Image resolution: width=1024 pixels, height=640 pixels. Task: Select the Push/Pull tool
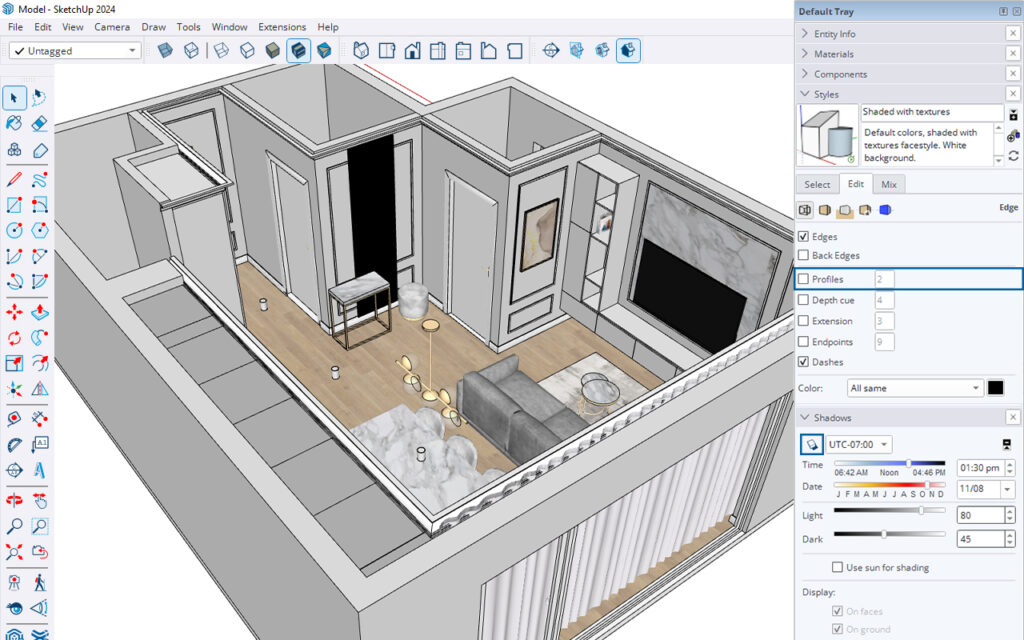40,312
